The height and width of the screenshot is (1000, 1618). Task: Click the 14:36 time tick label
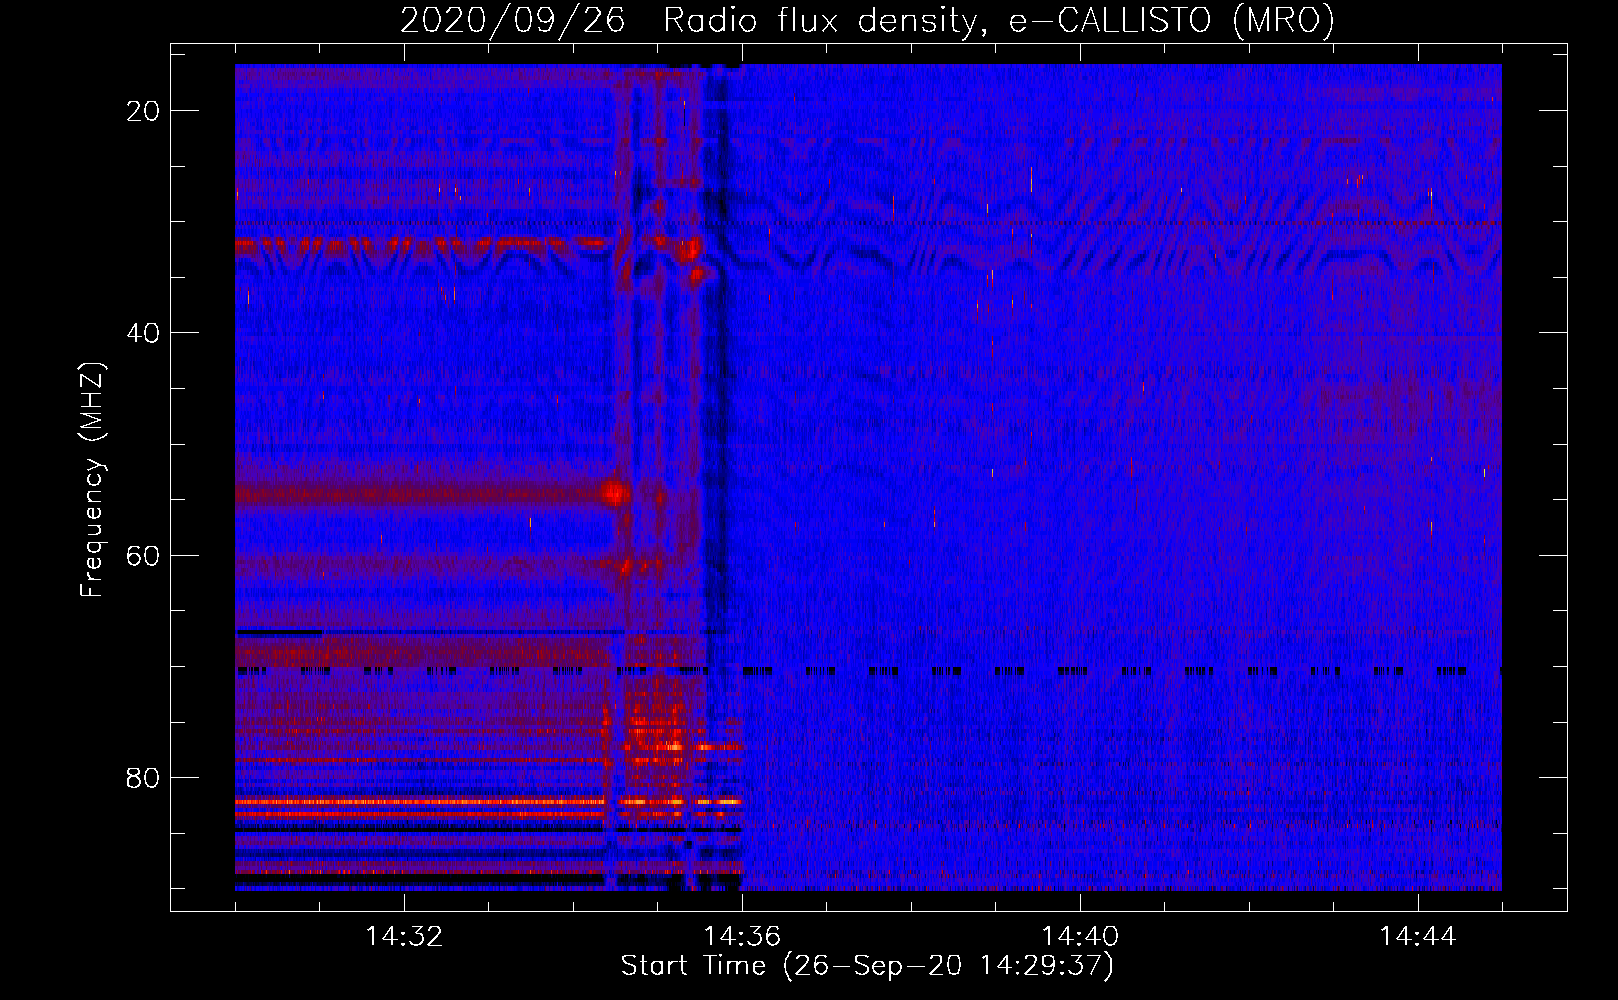click(742, 937)
